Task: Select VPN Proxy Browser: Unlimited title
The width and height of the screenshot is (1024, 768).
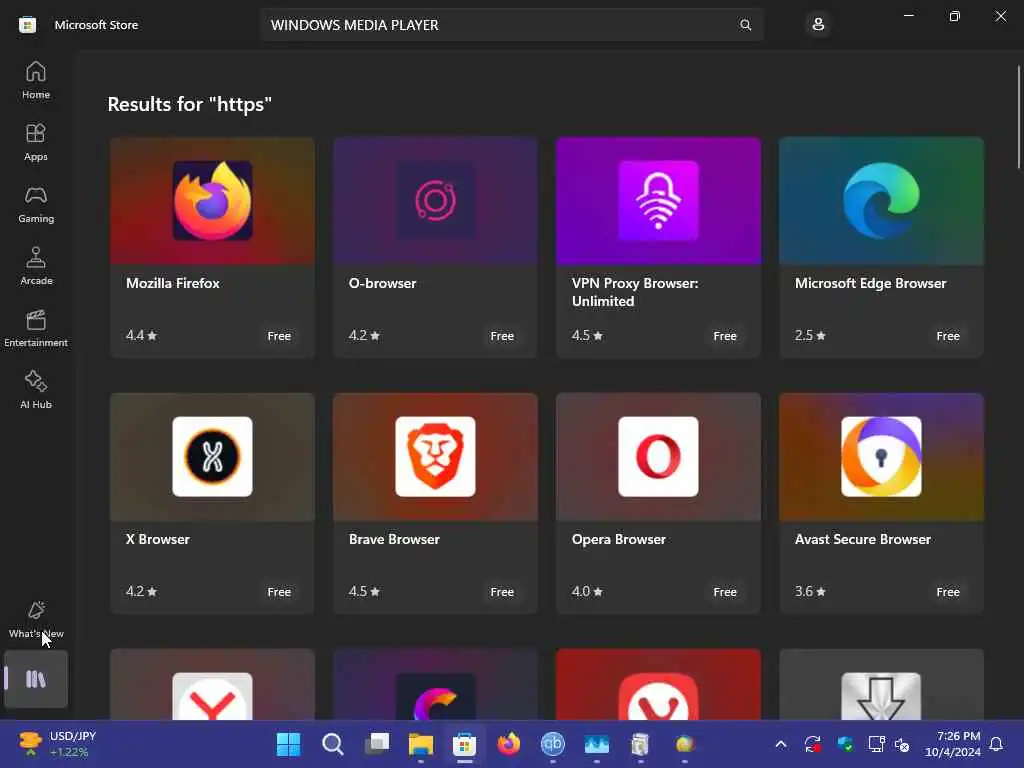Action: (635, 292)
